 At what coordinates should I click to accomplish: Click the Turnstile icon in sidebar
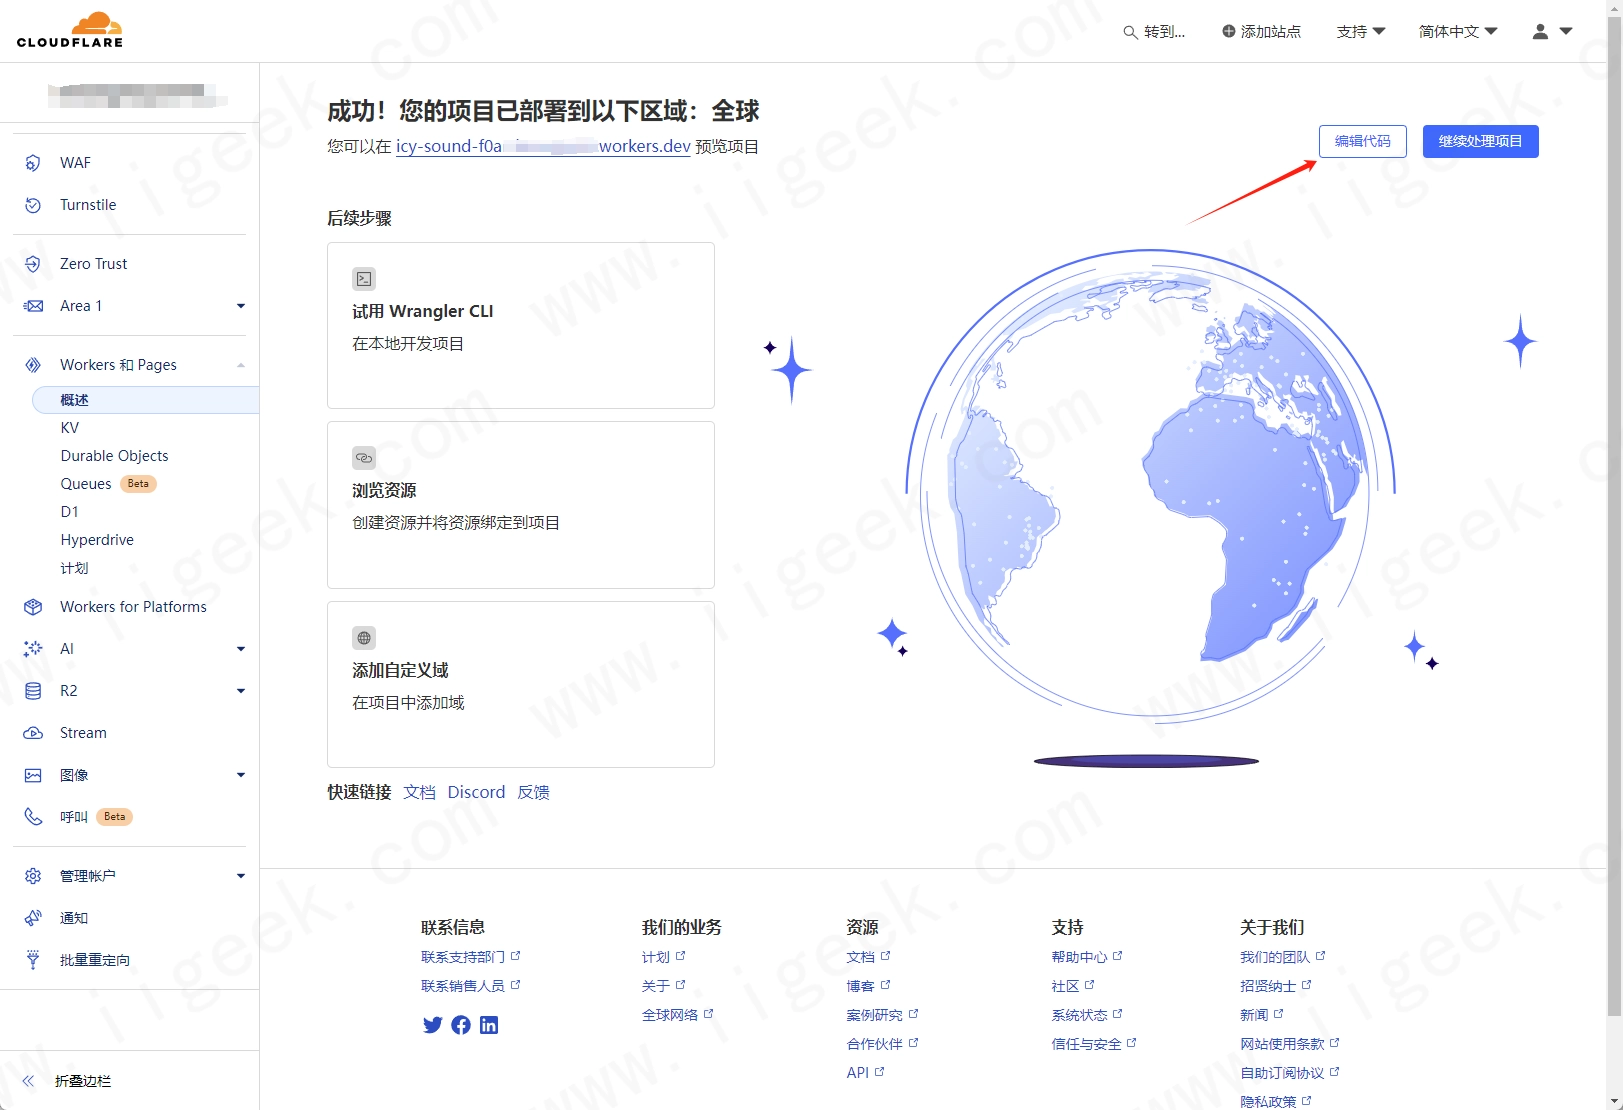[33, 205]
